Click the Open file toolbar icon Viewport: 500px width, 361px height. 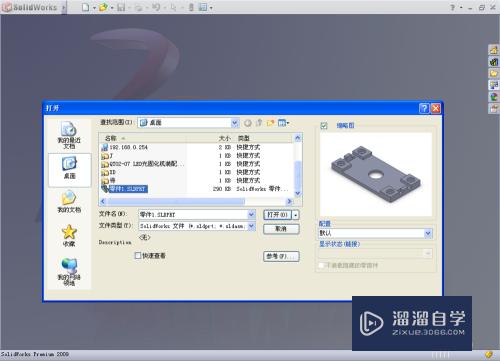click(103, 7)
